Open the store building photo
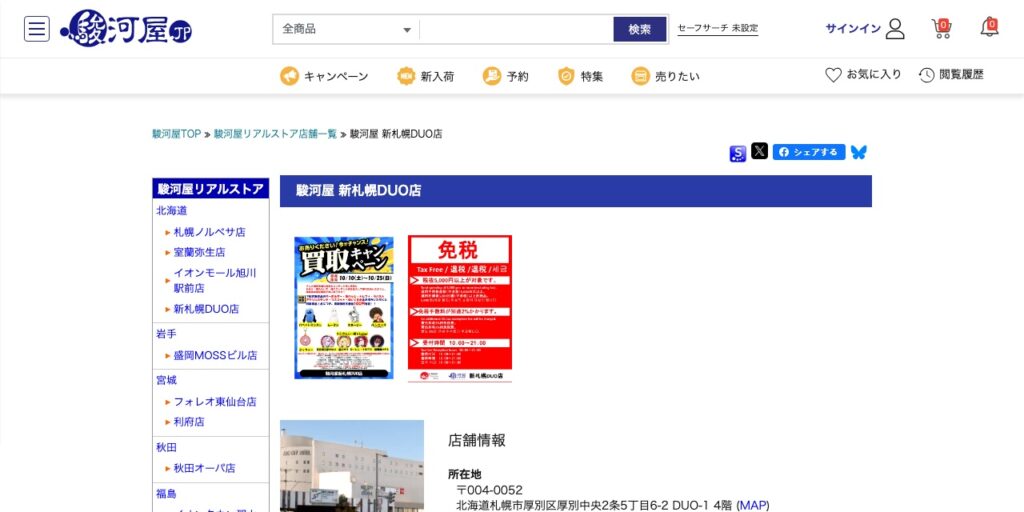The width and height of the screenshot is (1024, 512). coord(352,466)
